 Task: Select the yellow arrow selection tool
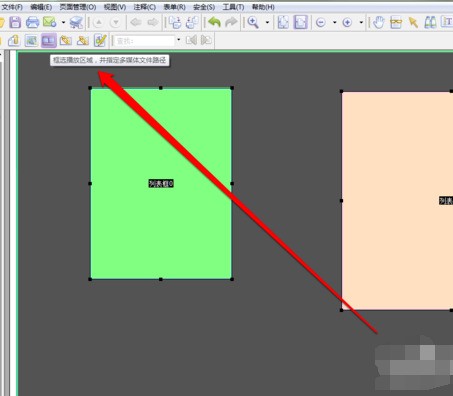413,22
